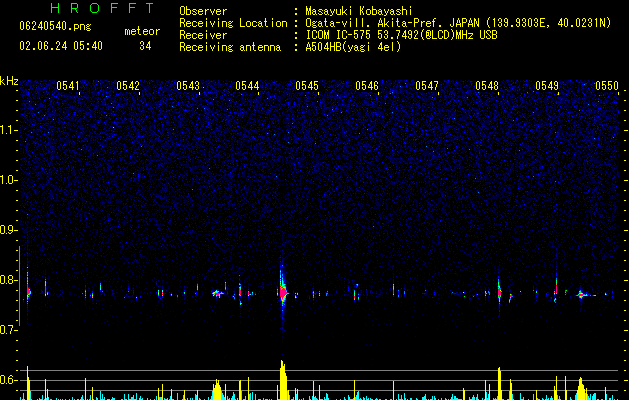The image size is (629, 400).
Task: Click the 0.8 frequency axis label
Action: pos(8,280)
